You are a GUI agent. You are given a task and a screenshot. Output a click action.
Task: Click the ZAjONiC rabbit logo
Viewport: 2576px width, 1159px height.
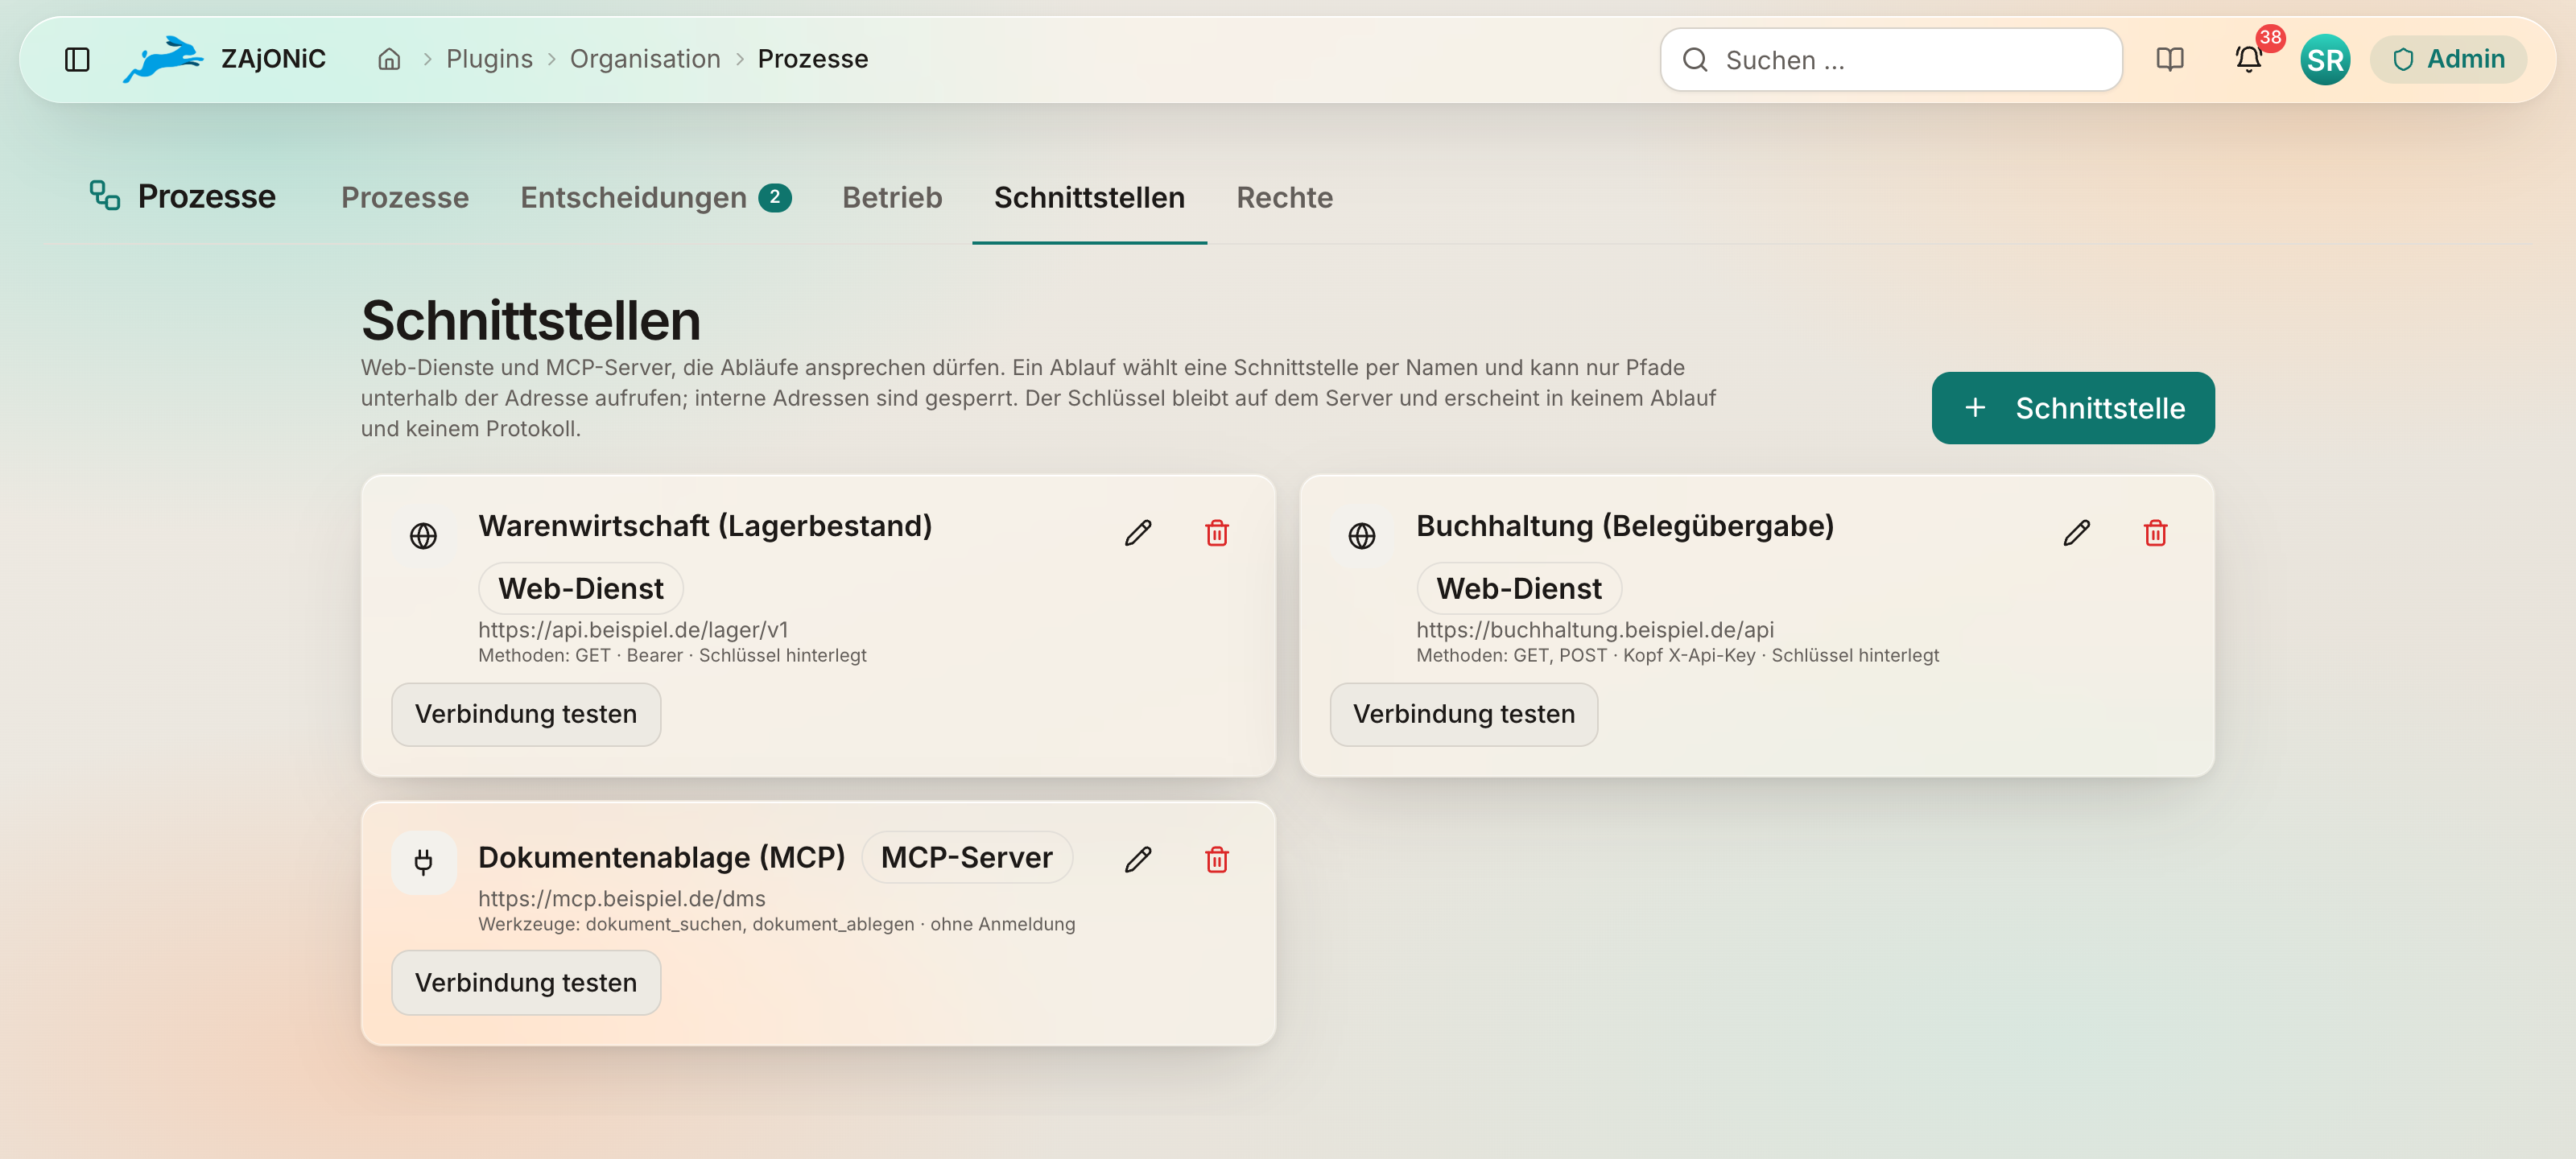[163, 59]
